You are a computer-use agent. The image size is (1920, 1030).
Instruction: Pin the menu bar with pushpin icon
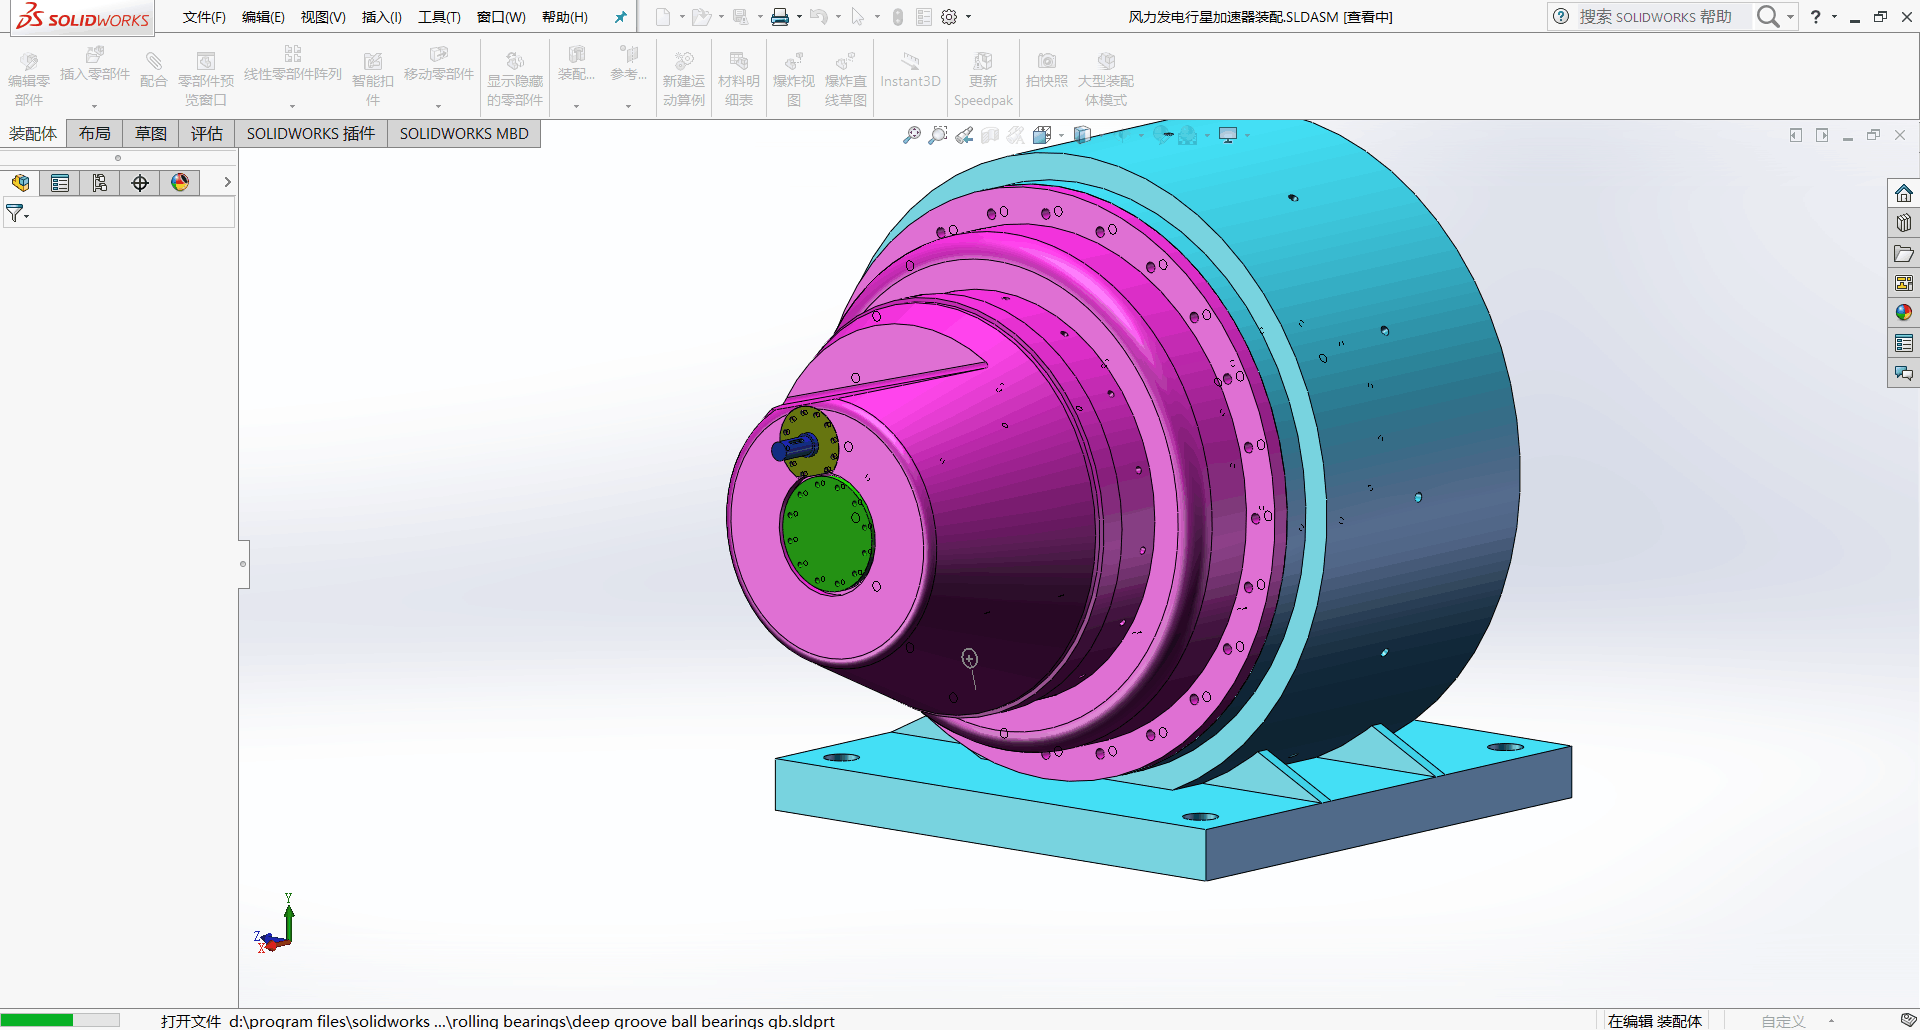(621, 17)
